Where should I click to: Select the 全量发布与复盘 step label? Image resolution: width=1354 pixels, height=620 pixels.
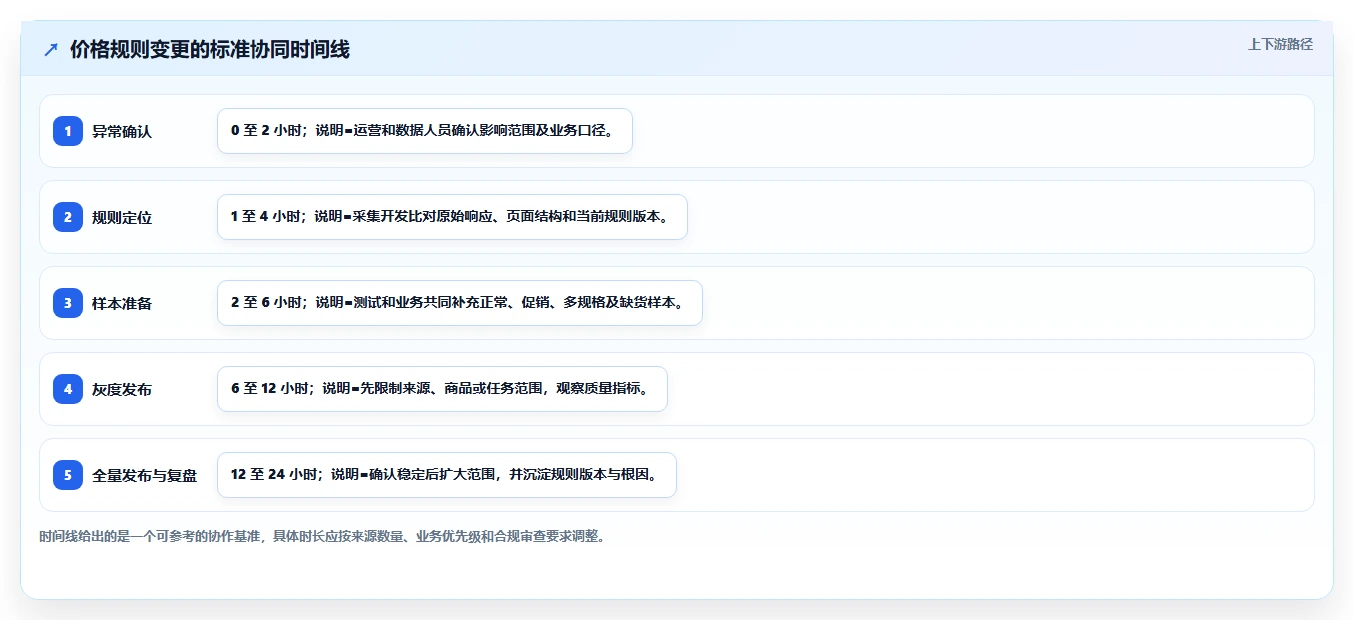coord(145,475)
